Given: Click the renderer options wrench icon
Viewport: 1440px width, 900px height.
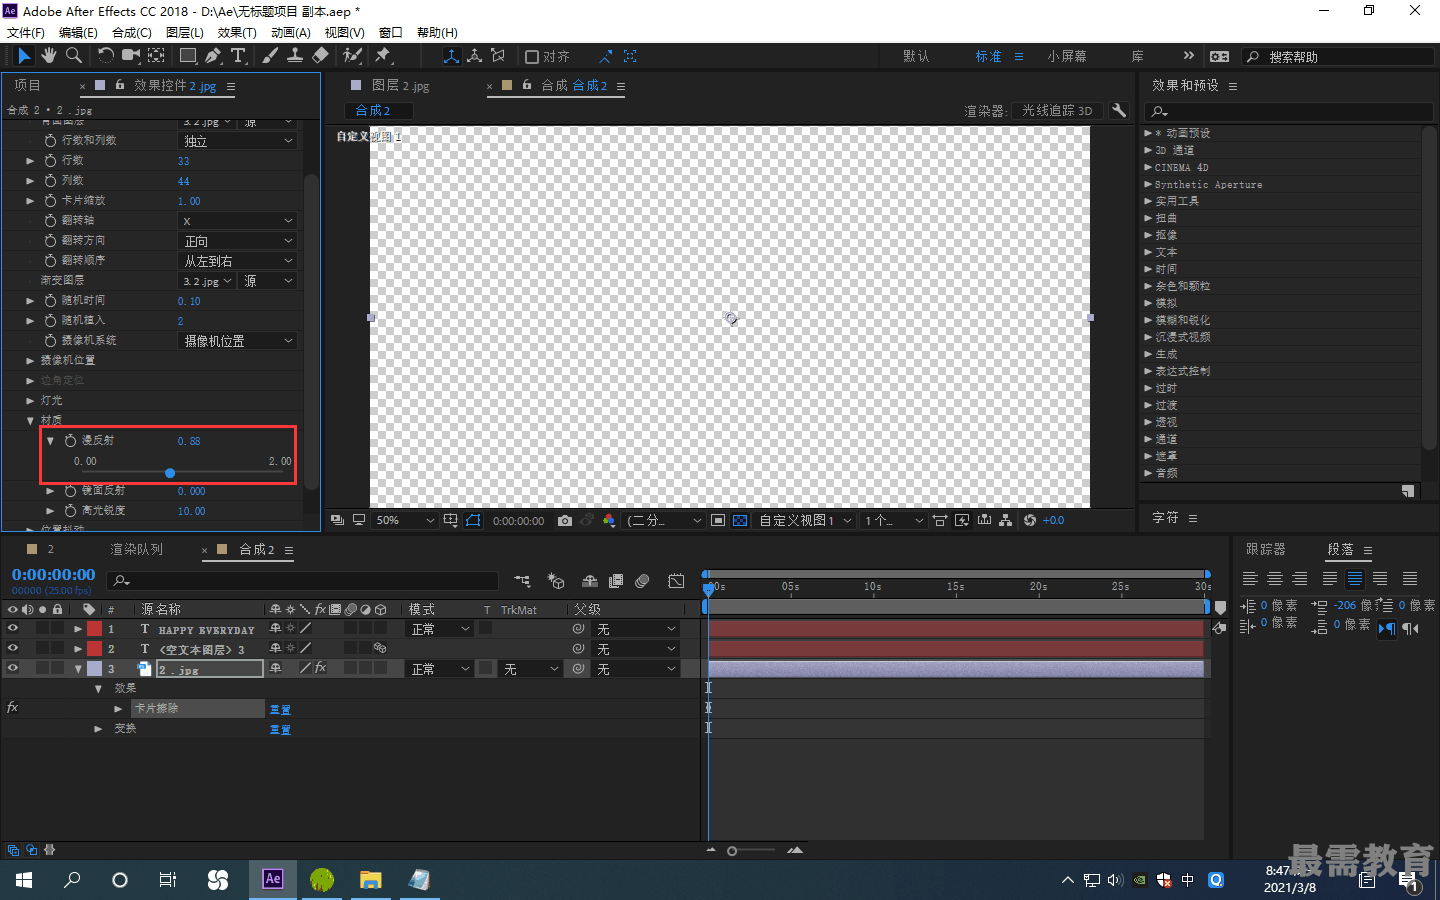Looking at the screenshot, I should (1119, 110).
